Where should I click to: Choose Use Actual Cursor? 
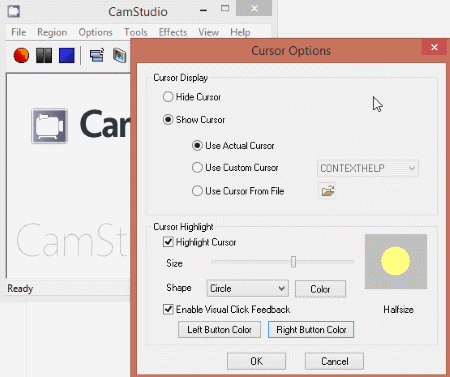pyautogui.click(x=197, y=146)
